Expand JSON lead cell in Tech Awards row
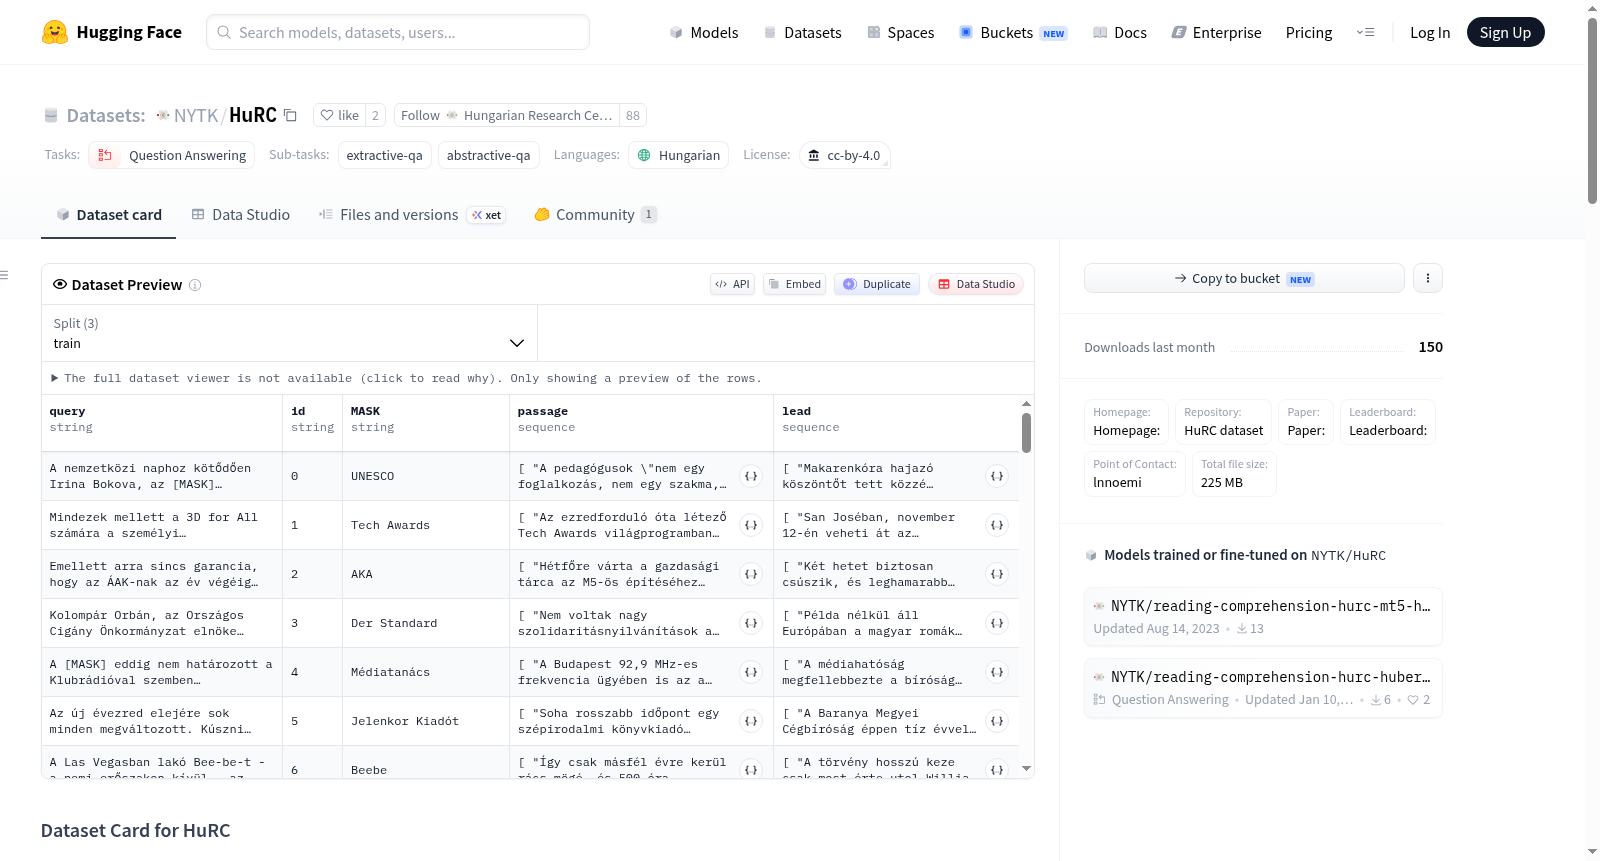Viewport: 1600px width, 861px height. point(997,525)
